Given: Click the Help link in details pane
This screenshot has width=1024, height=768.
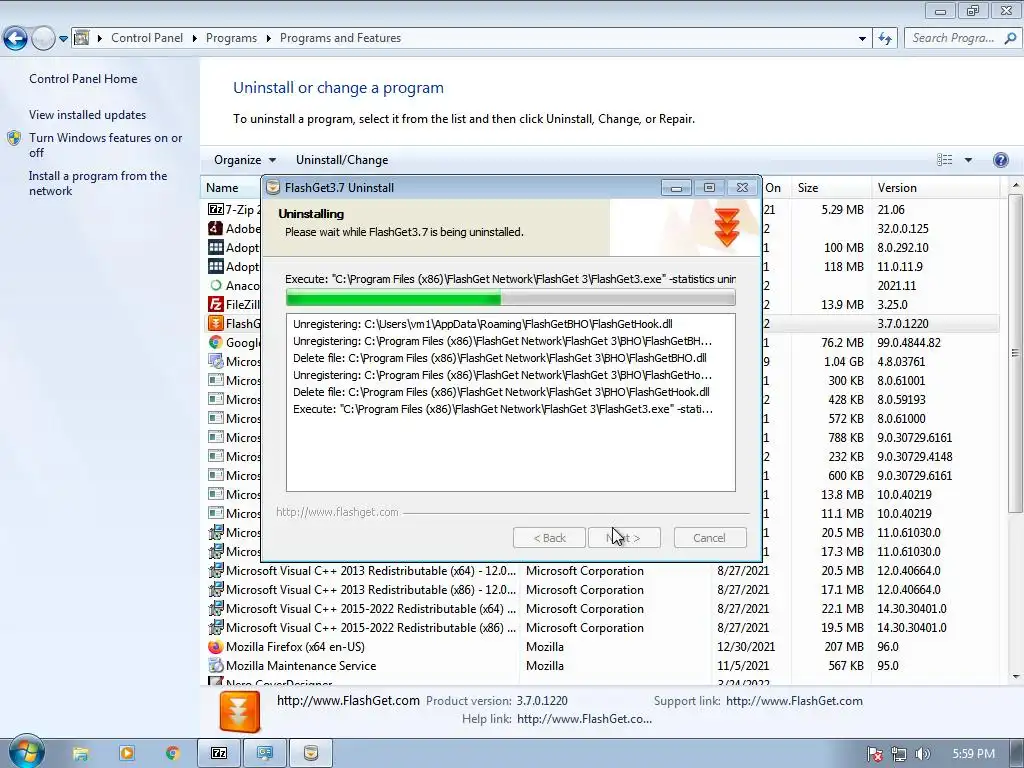Looking at the screenshot, I should [584, 719].
